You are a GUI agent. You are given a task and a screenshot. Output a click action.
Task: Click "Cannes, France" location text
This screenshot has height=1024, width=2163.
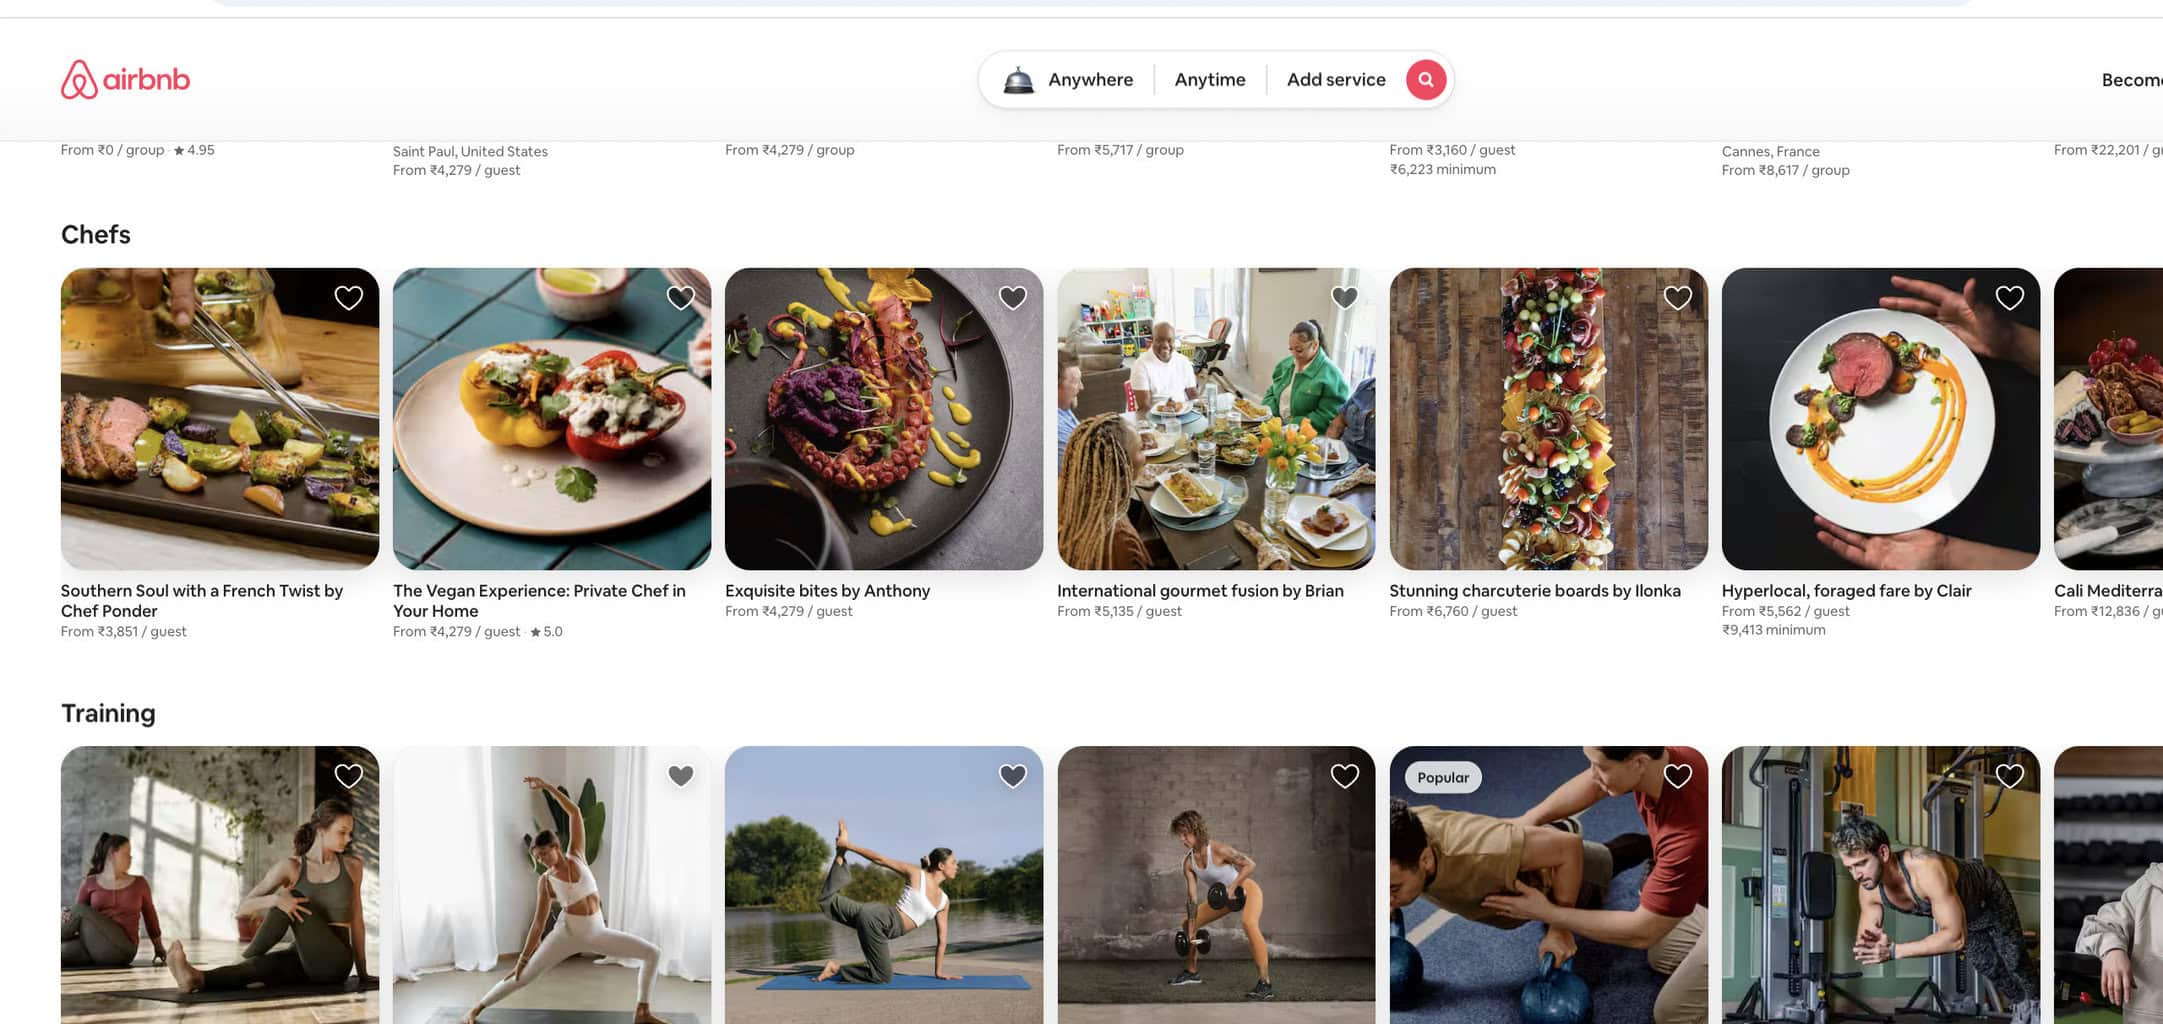point(1770,152)
